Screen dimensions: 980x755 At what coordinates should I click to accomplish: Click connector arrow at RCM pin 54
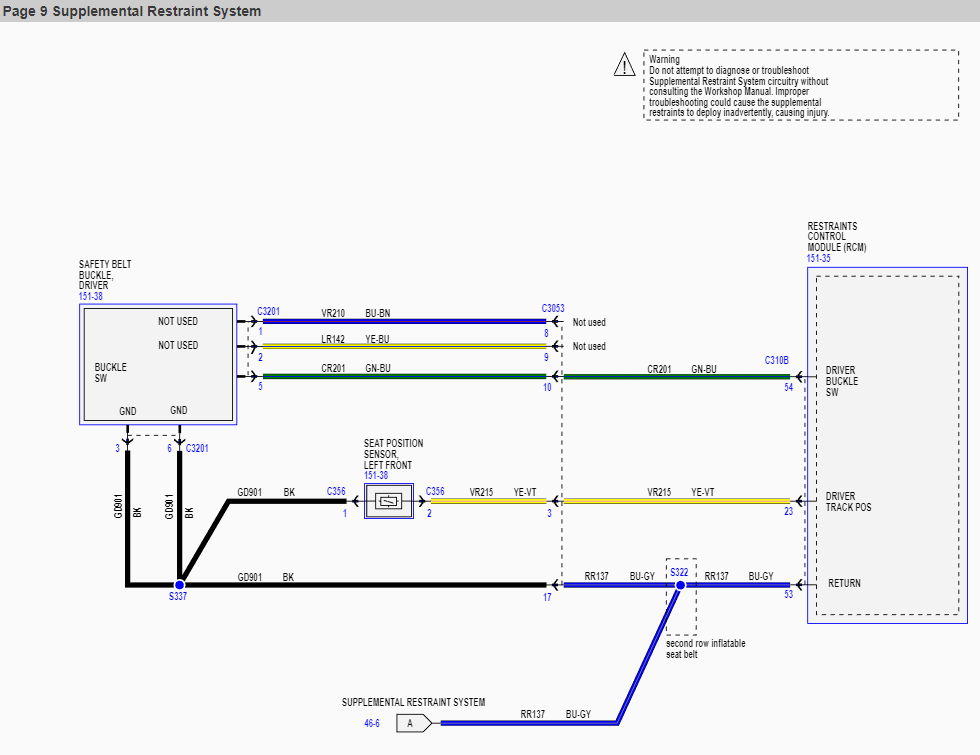(798, 377)
